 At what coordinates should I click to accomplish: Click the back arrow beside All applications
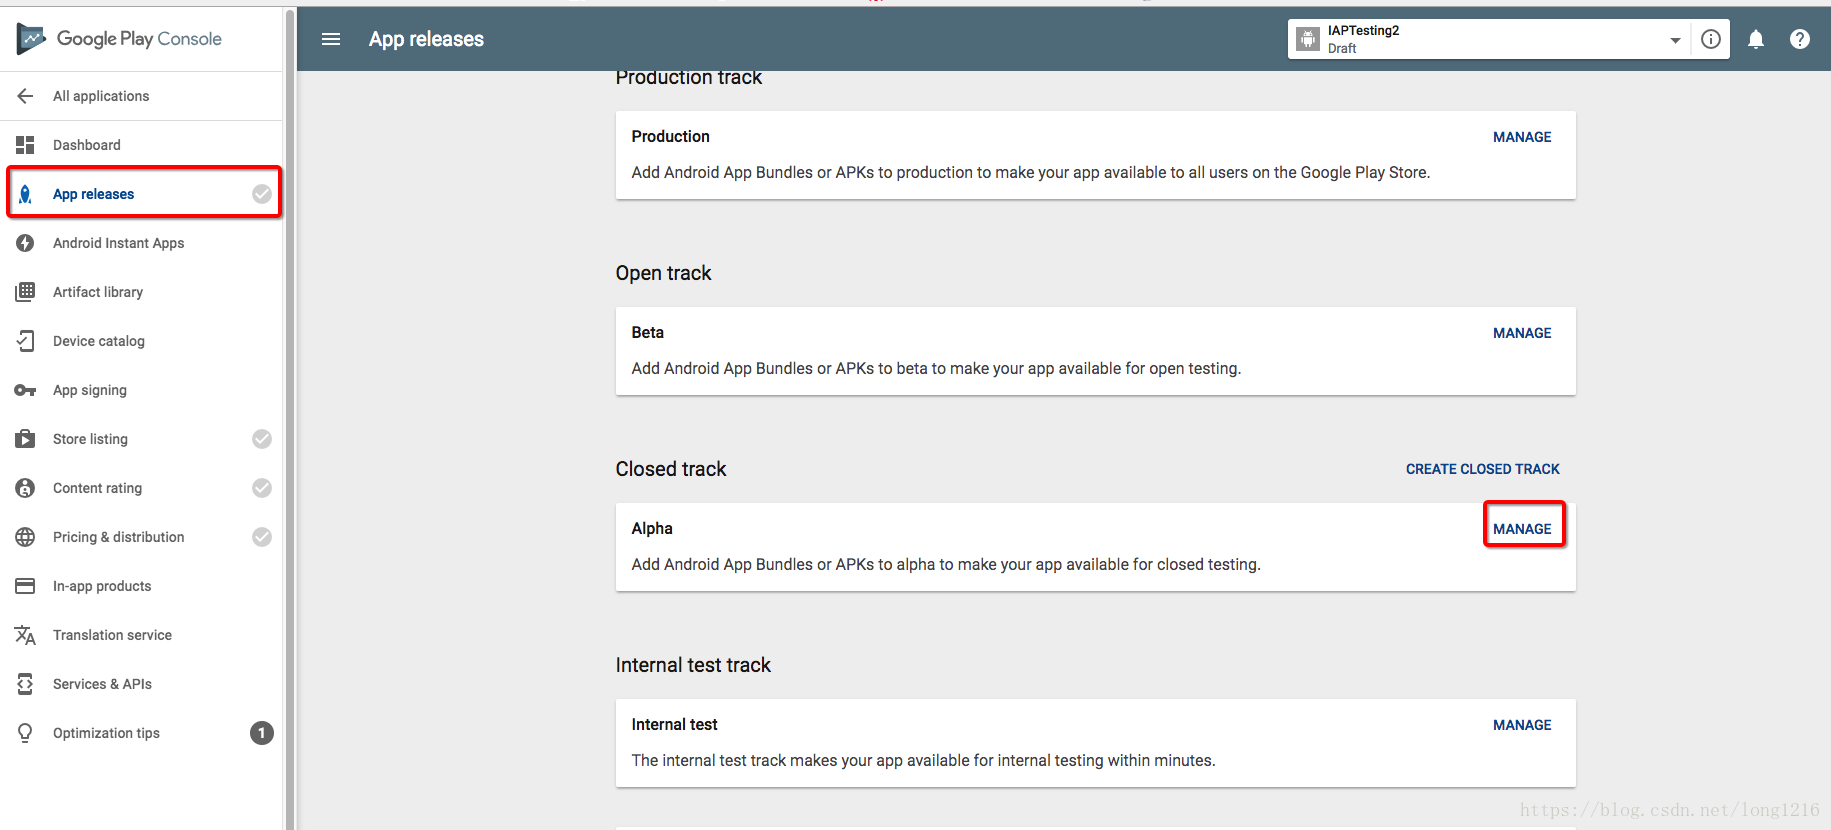25,96
